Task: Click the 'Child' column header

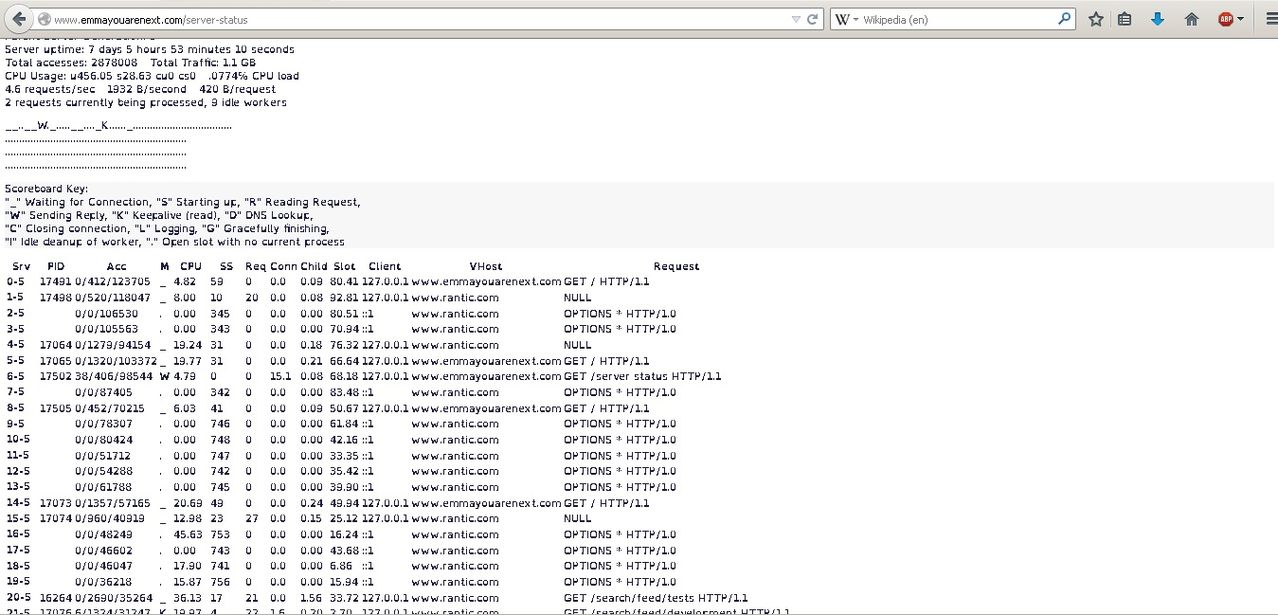Action: click(x=314, y=267)
